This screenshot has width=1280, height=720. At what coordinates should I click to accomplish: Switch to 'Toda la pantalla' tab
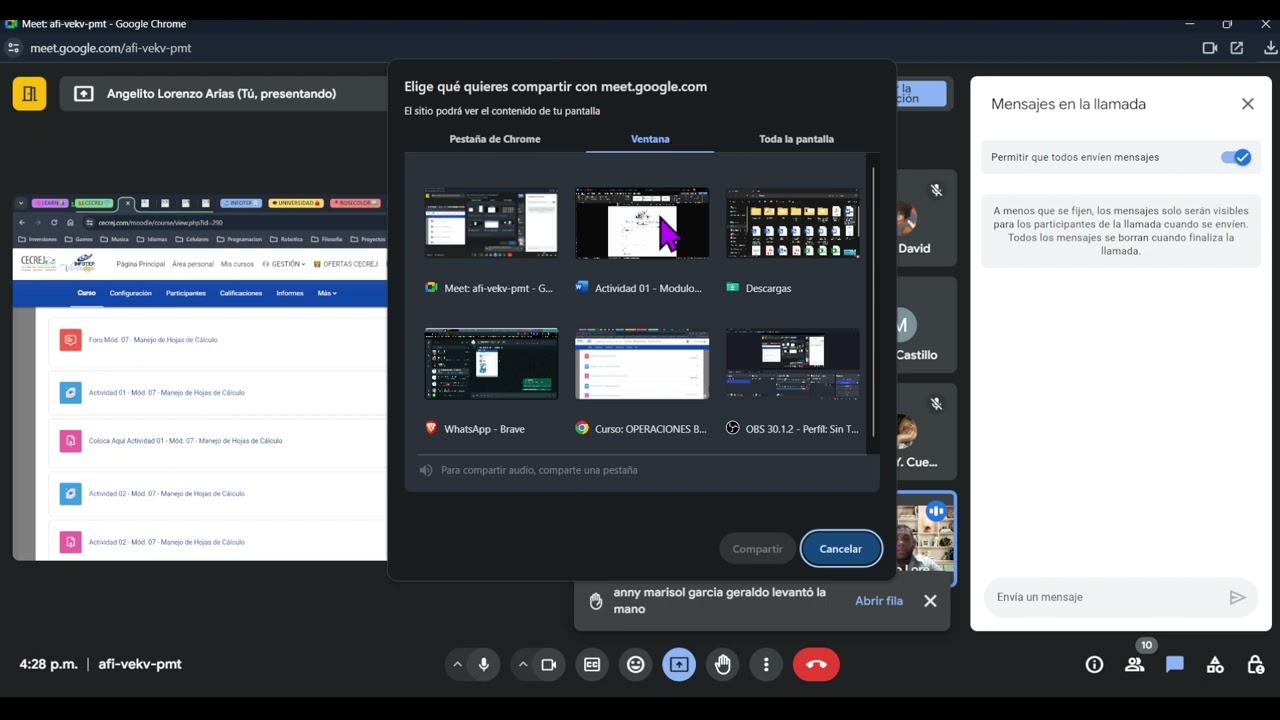(x=796, y=139)
